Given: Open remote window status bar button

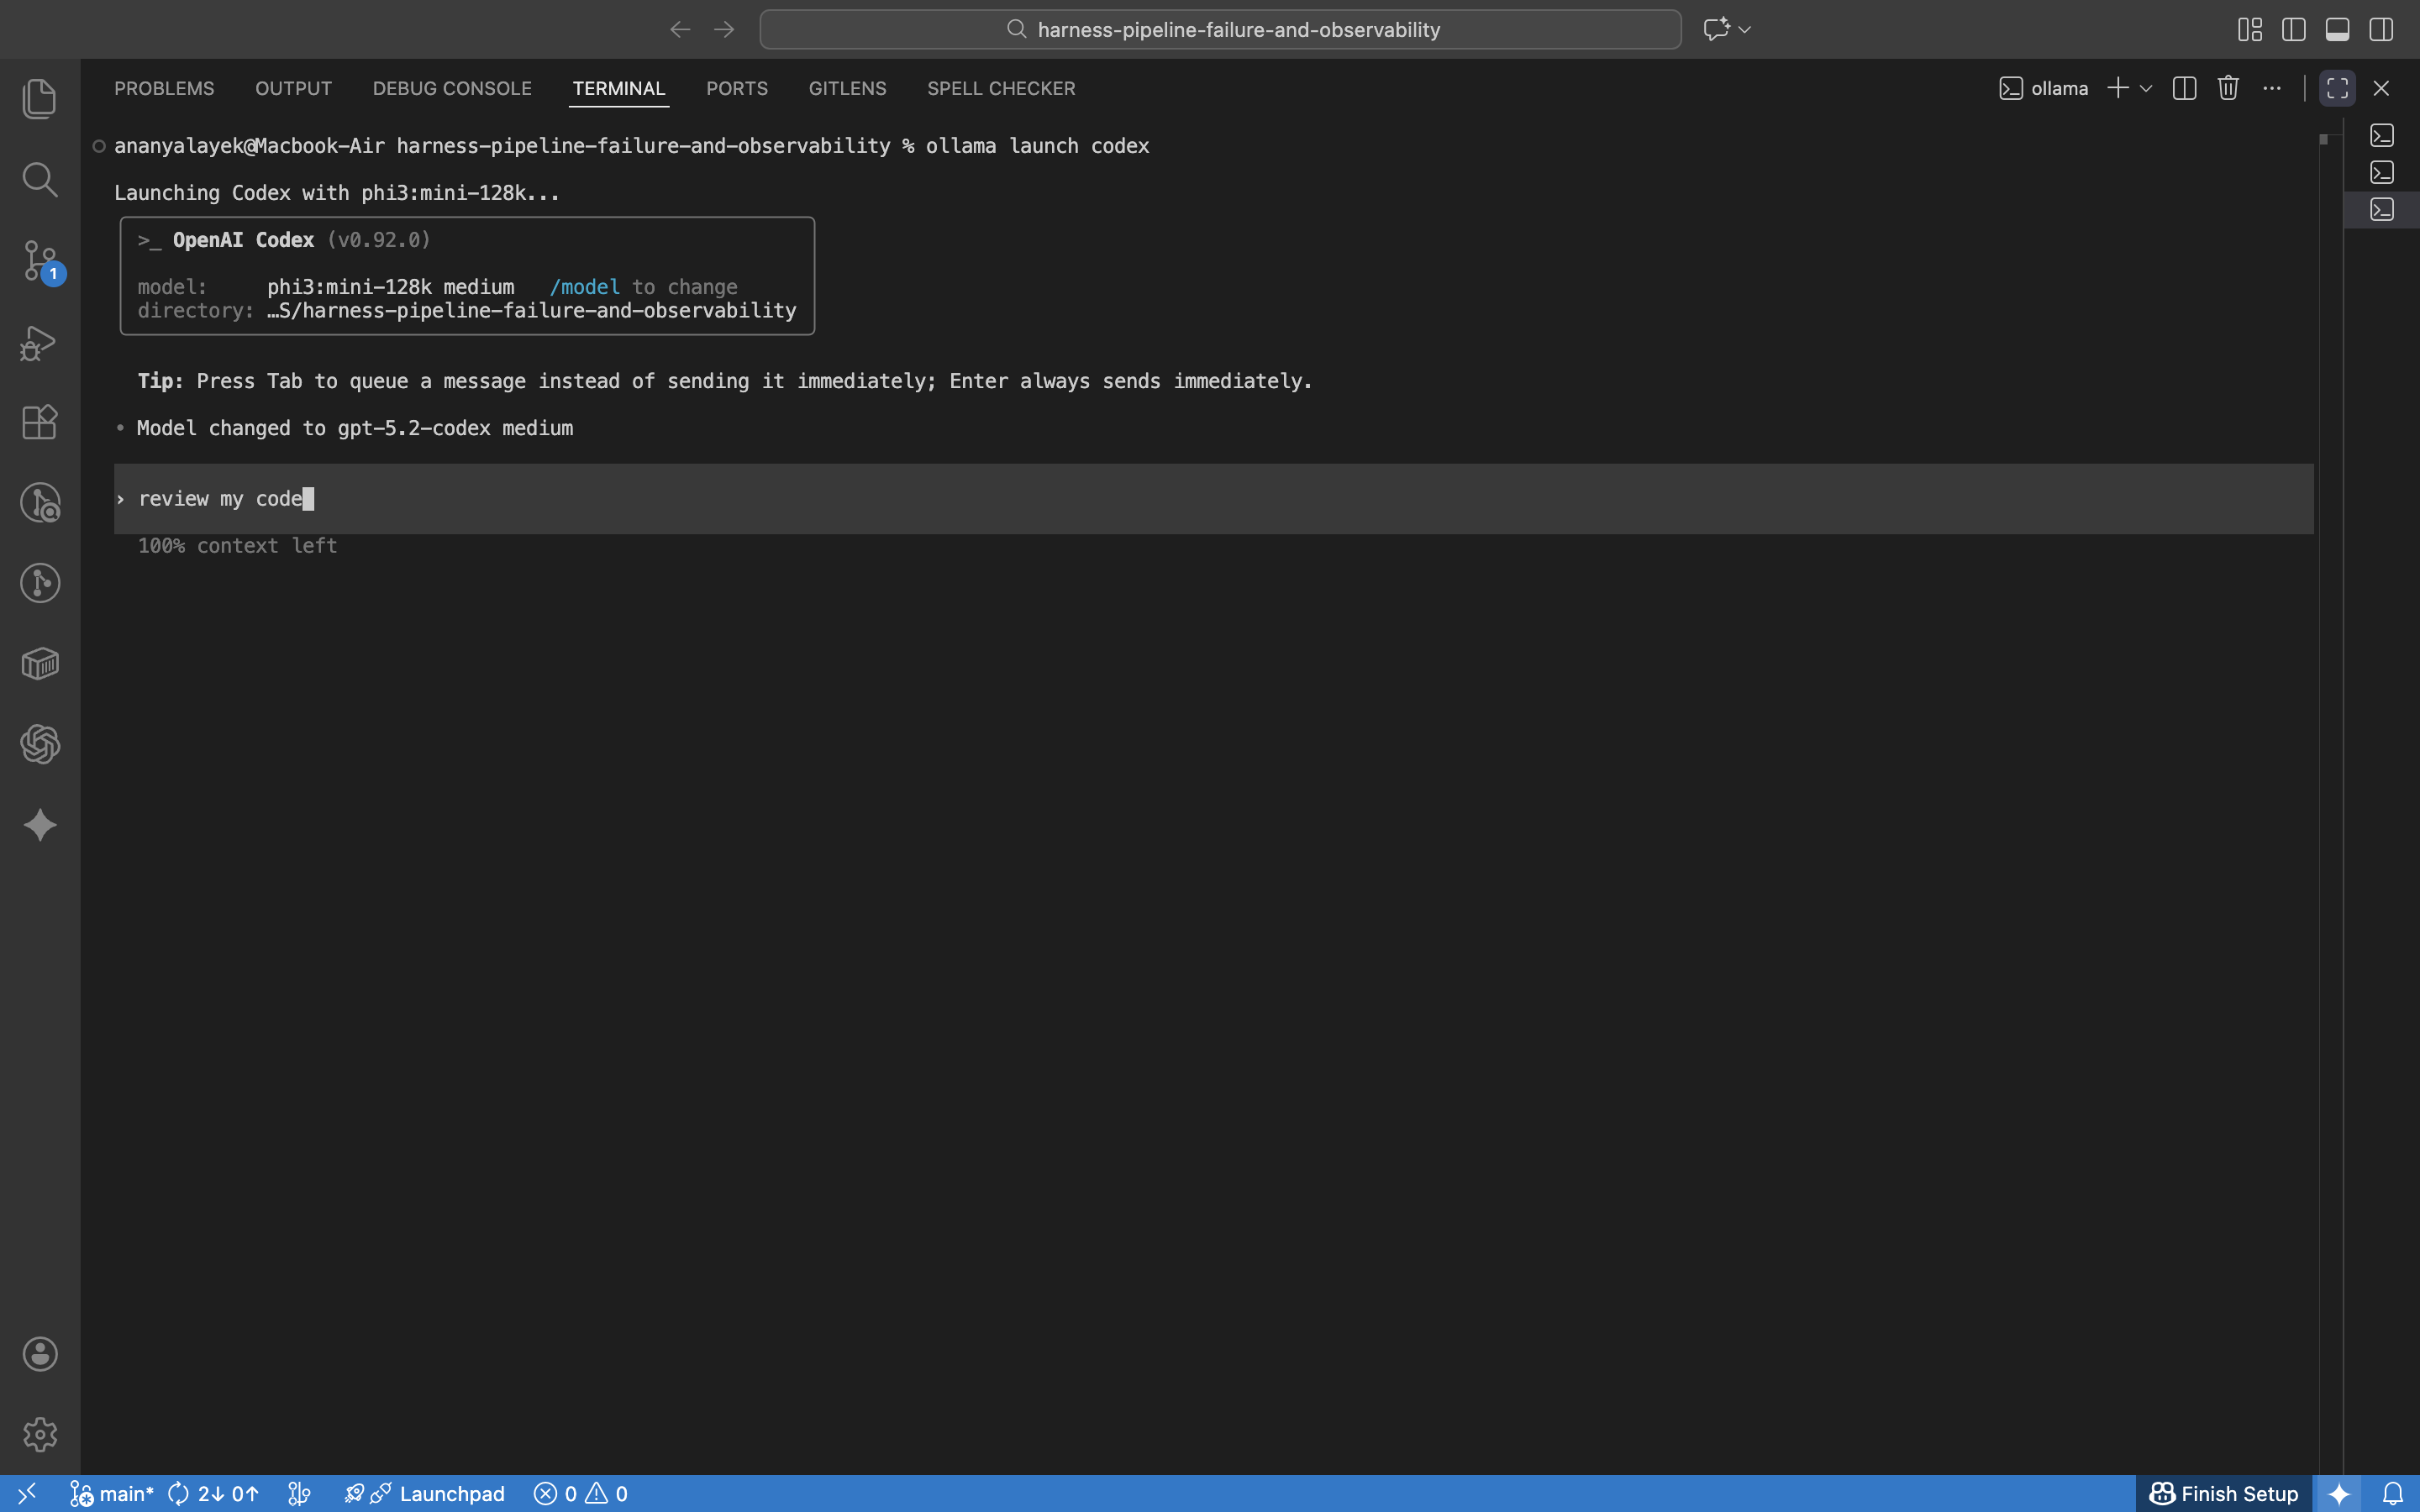Looking at the screenshot, I should click(x=26, y=1493).
